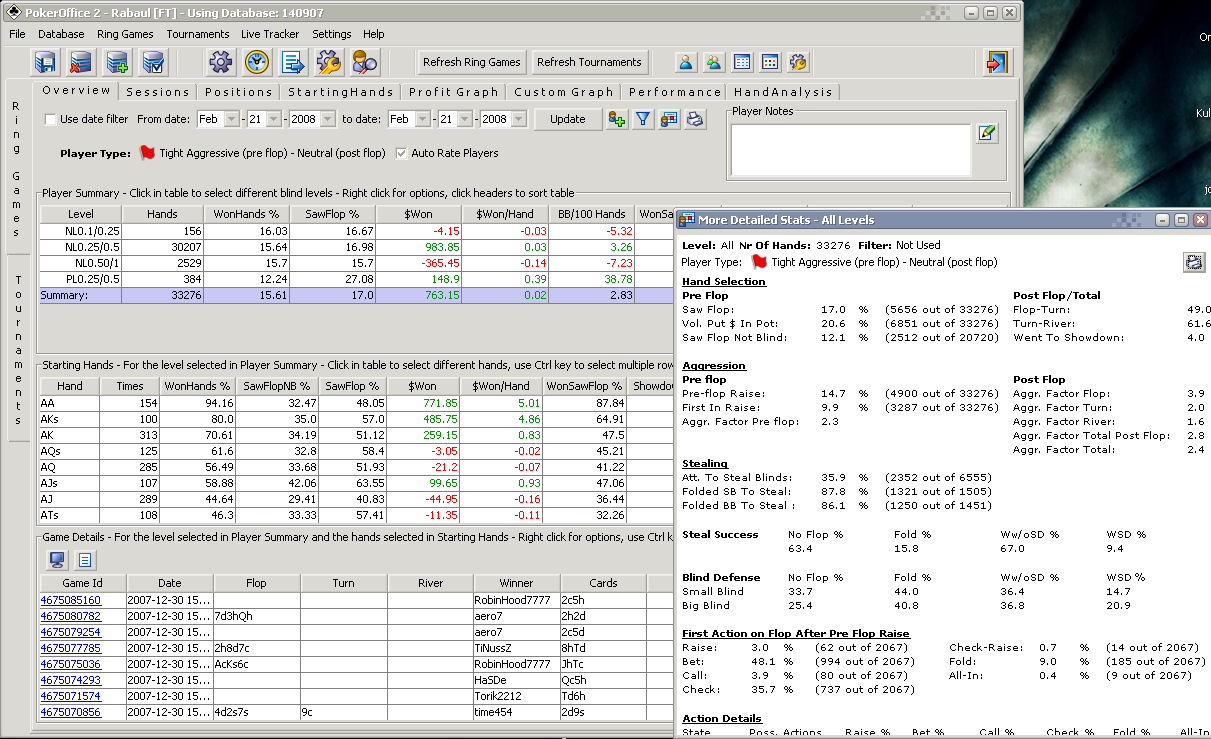This screenshot has width=1211, height=739.
Task: Click the monitor icon in Game Details
Action: pos(58,560)
